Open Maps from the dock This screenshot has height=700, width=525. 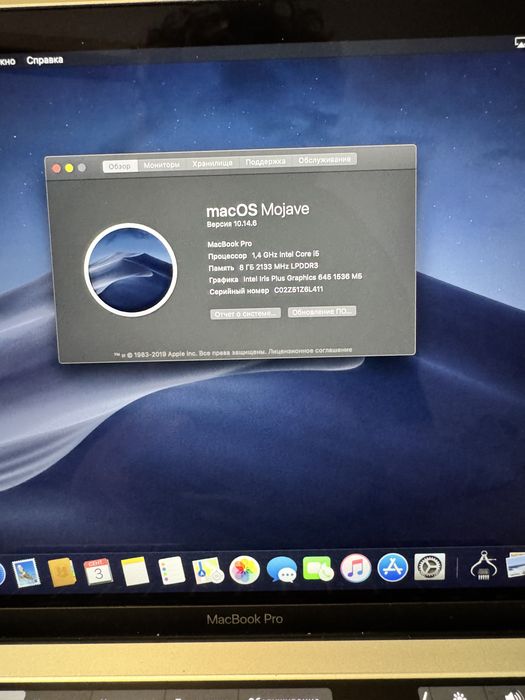click(x=208, y=571)
